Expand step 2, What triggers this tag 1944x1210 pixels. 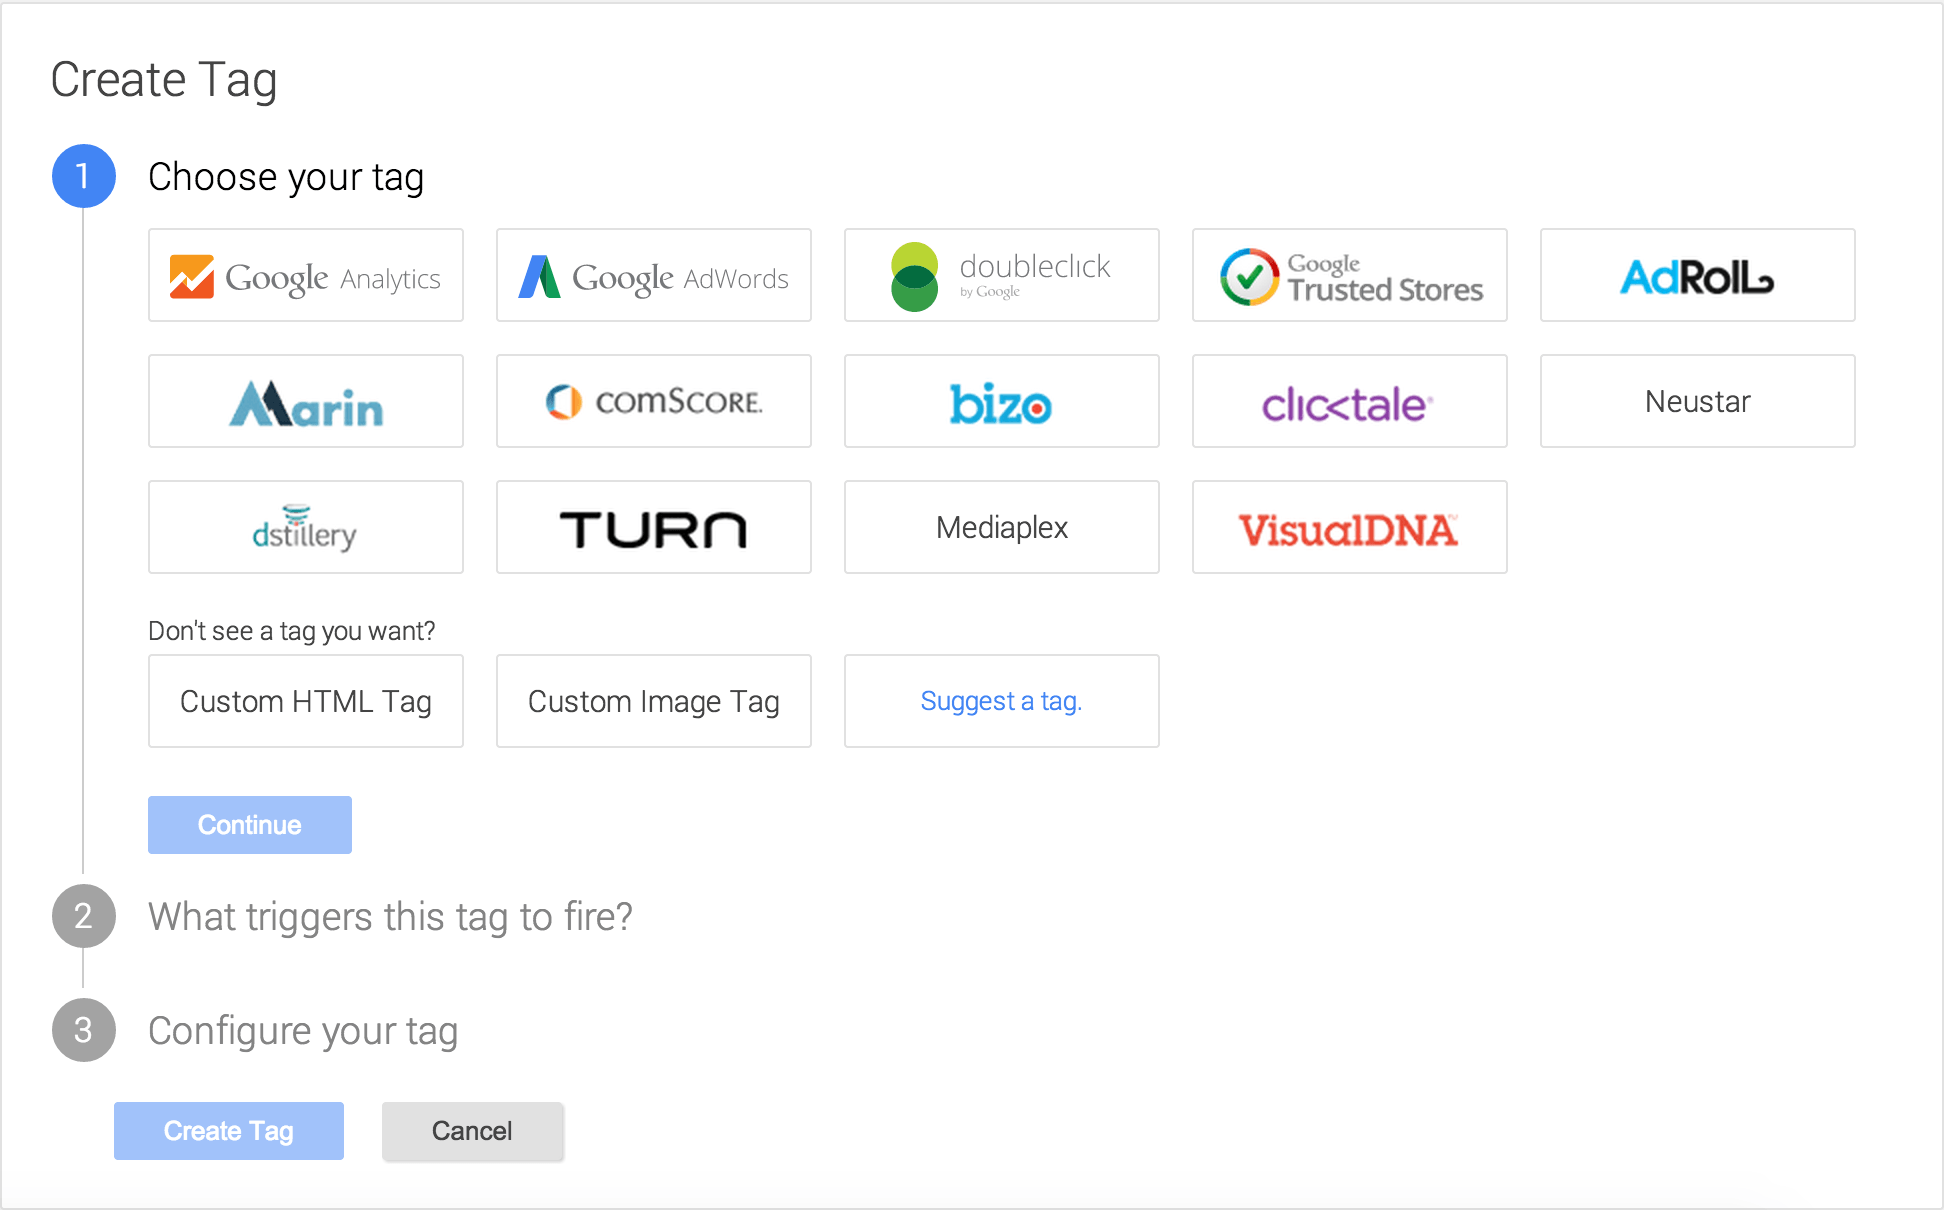coord(390,916)
